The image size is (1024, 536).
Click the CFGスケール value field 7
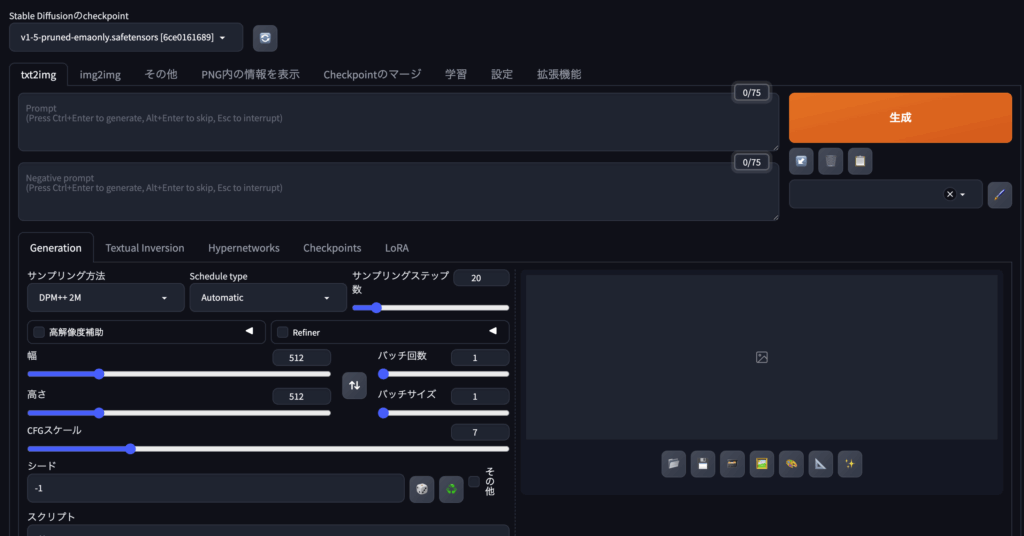point(479,432)
